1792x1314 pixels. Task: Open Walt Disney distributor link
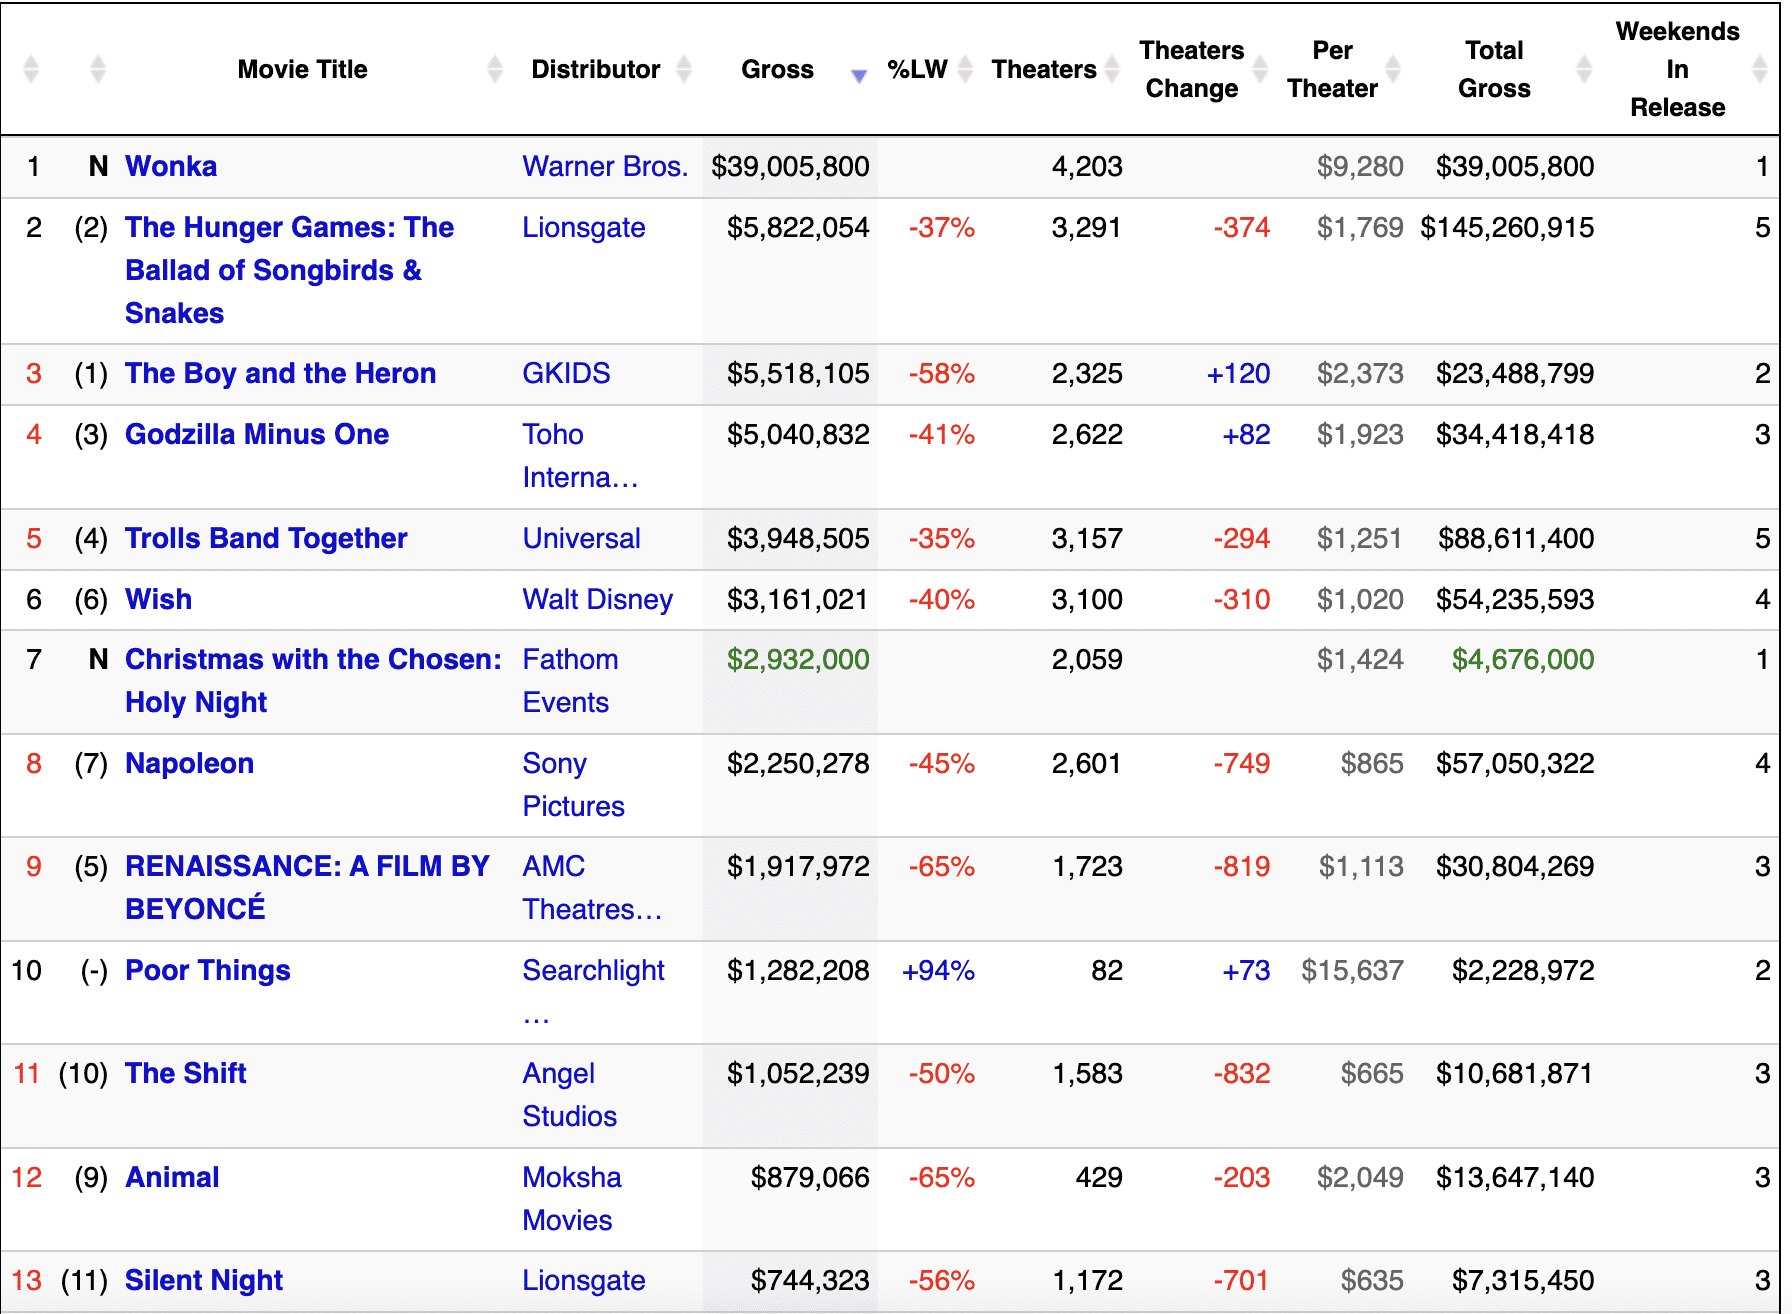598,599
